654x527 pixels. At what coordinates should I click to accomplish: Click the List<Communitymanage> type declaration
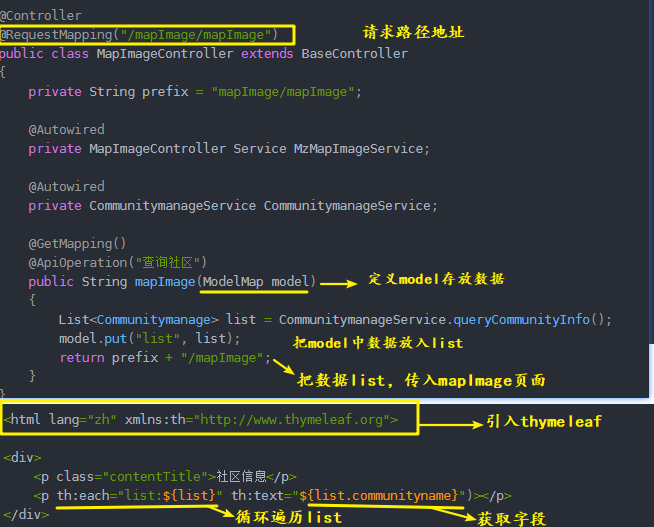click(x=138, y=320)
